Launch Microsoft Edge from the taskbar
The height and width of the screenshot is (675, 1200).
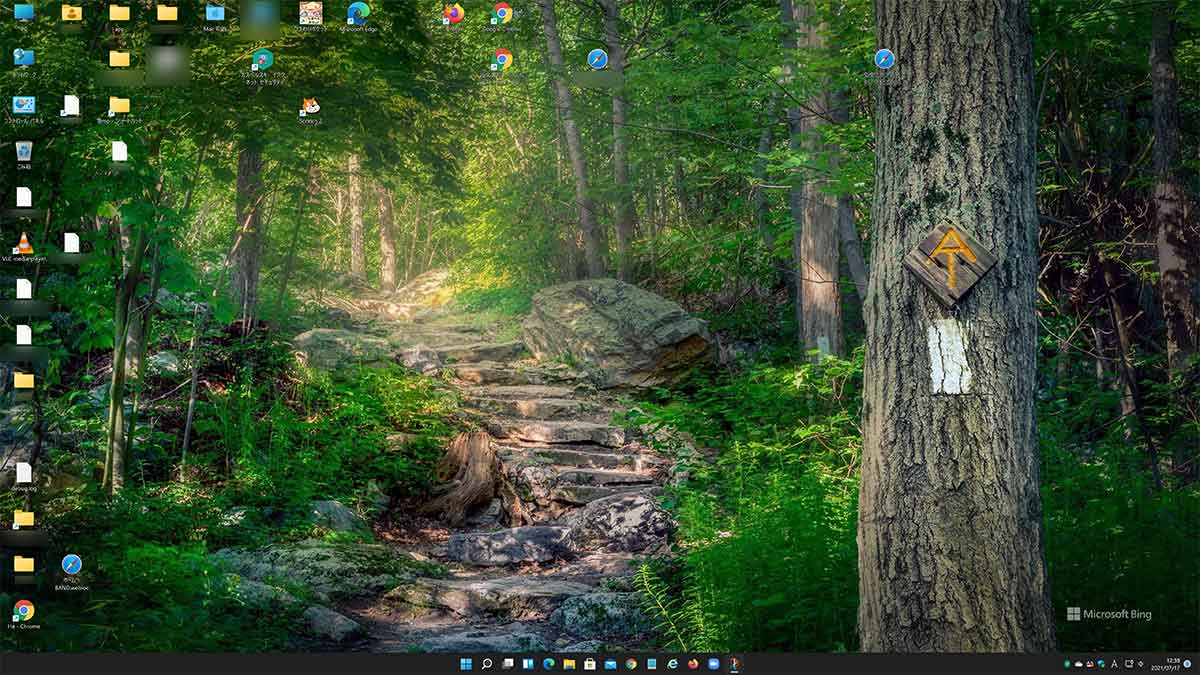(549, 664)
